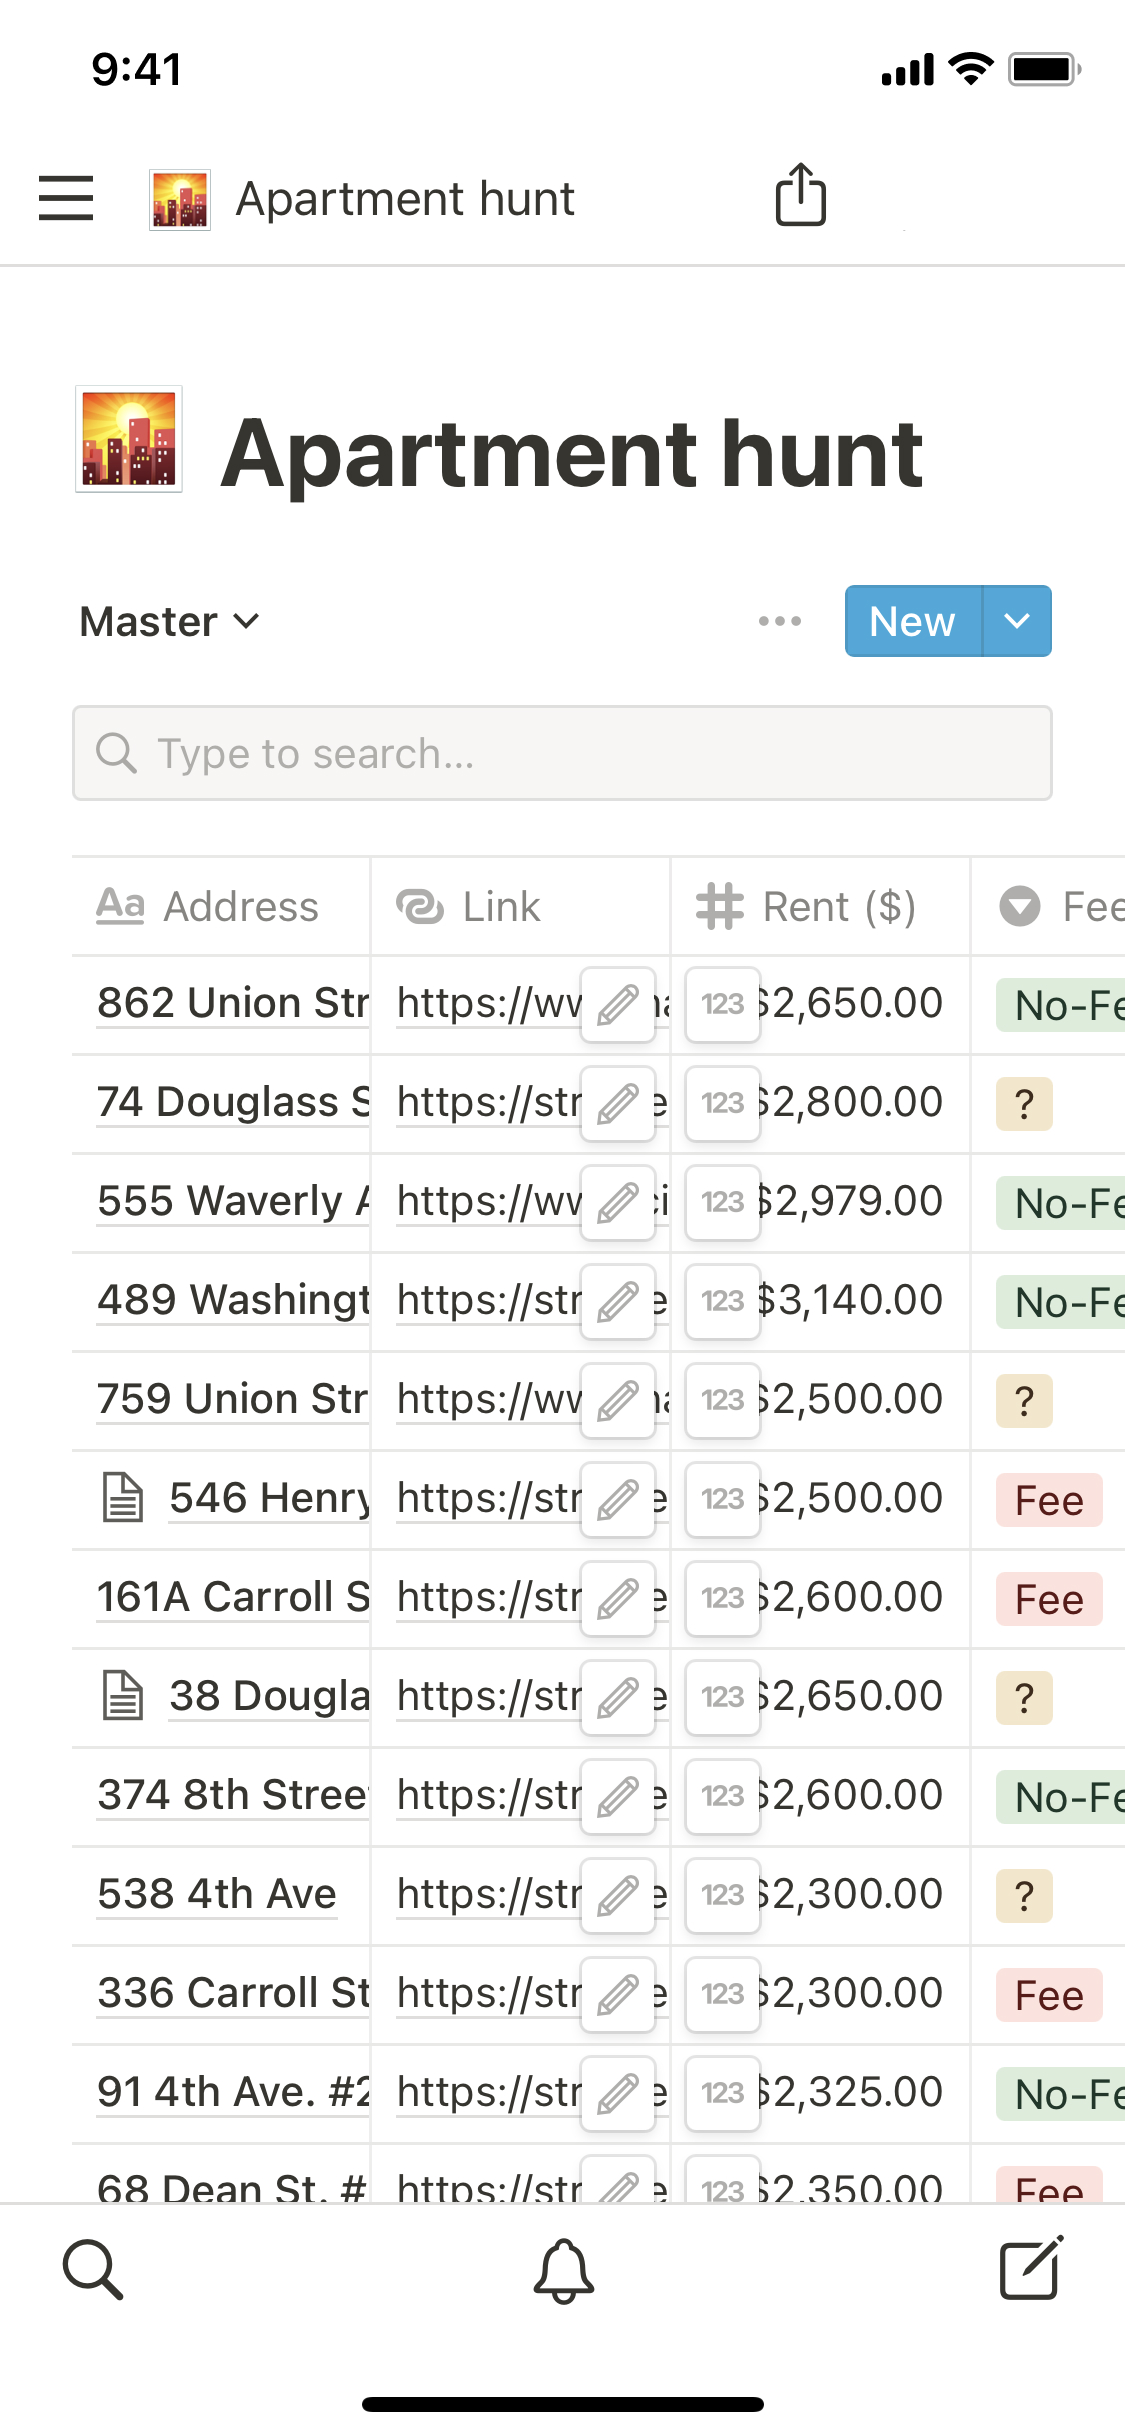
Task: Edit link for 862 Union Street row
Action: [x=618, y=1005]
